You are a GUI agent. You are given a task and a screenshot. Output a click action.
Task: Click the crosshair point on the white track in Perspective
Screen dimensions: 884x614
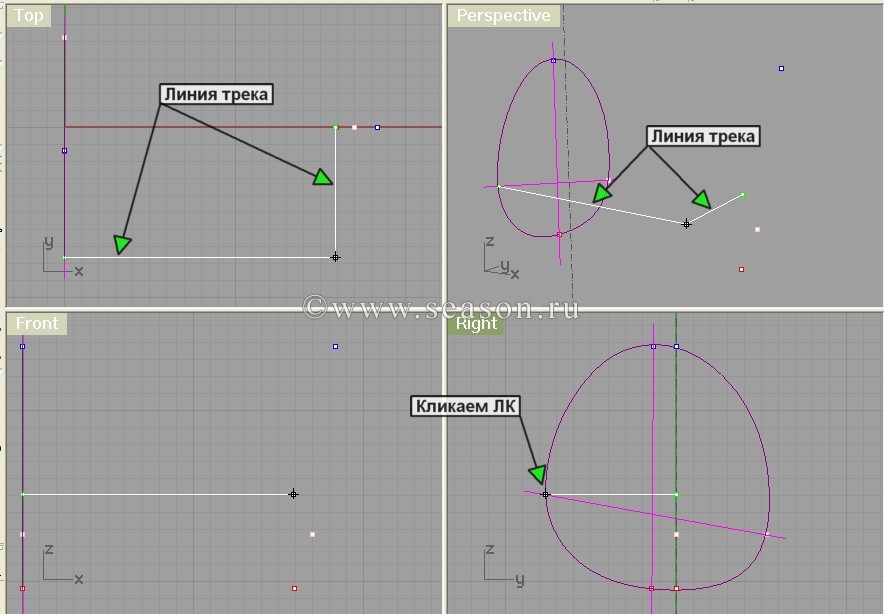click(686, 224)
